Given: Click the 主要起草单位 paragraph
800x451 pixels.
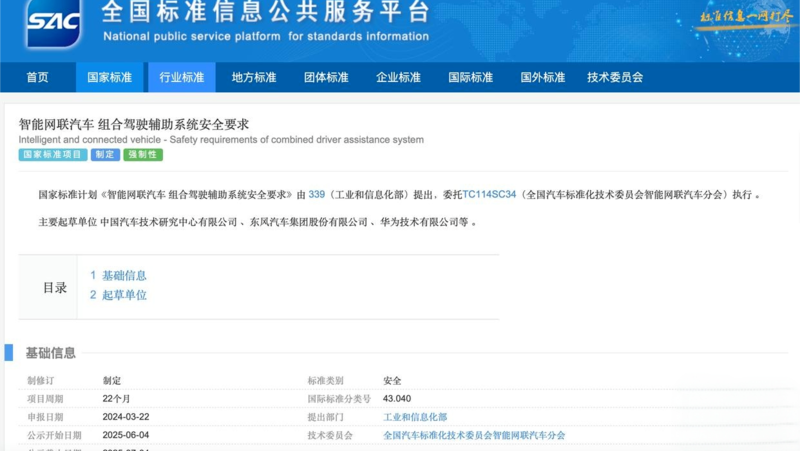Looking at the screenshot, I should 258,222.
